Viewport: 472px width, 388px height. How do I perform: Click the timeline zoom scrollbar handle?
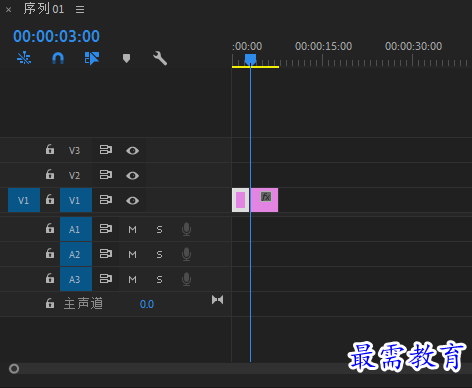(14, 369)
